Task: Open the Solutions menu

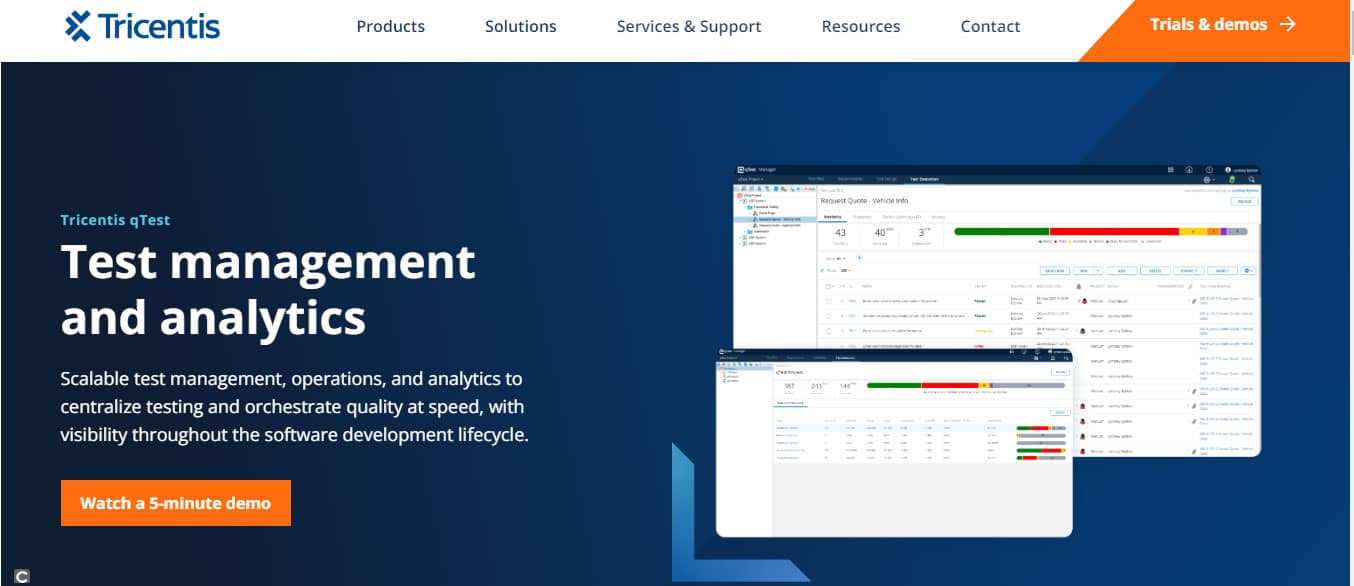Action: [x=521, y=27]
